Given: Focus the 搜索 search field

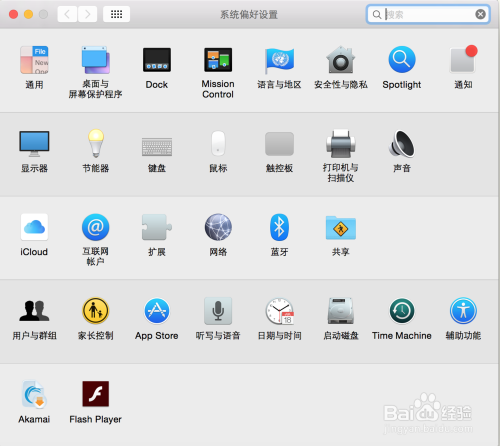Looking at the screenshot, I should point(428,14).
